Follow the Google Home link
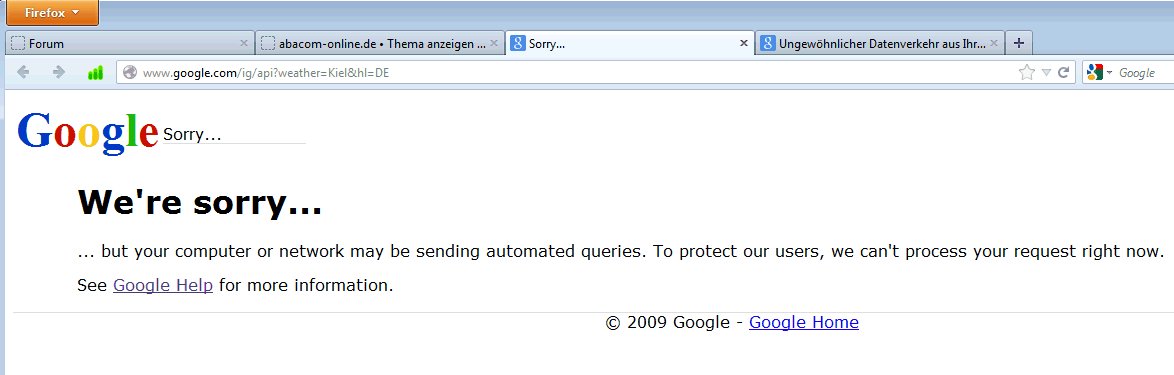Screen dimensions: 1174x375 [x=803, y=322]
